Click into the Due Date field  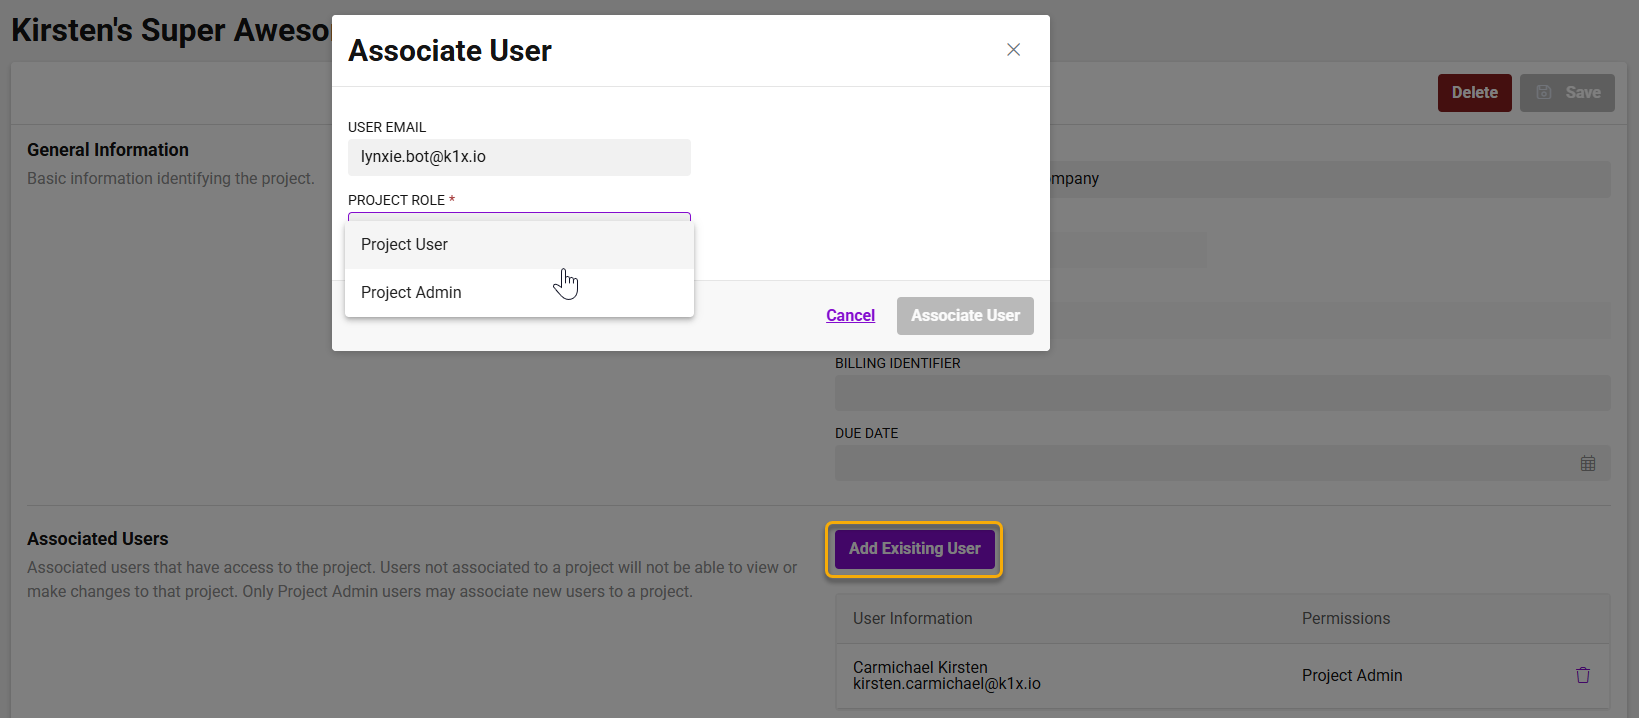pyautogui.click(x=1200, y=464)
